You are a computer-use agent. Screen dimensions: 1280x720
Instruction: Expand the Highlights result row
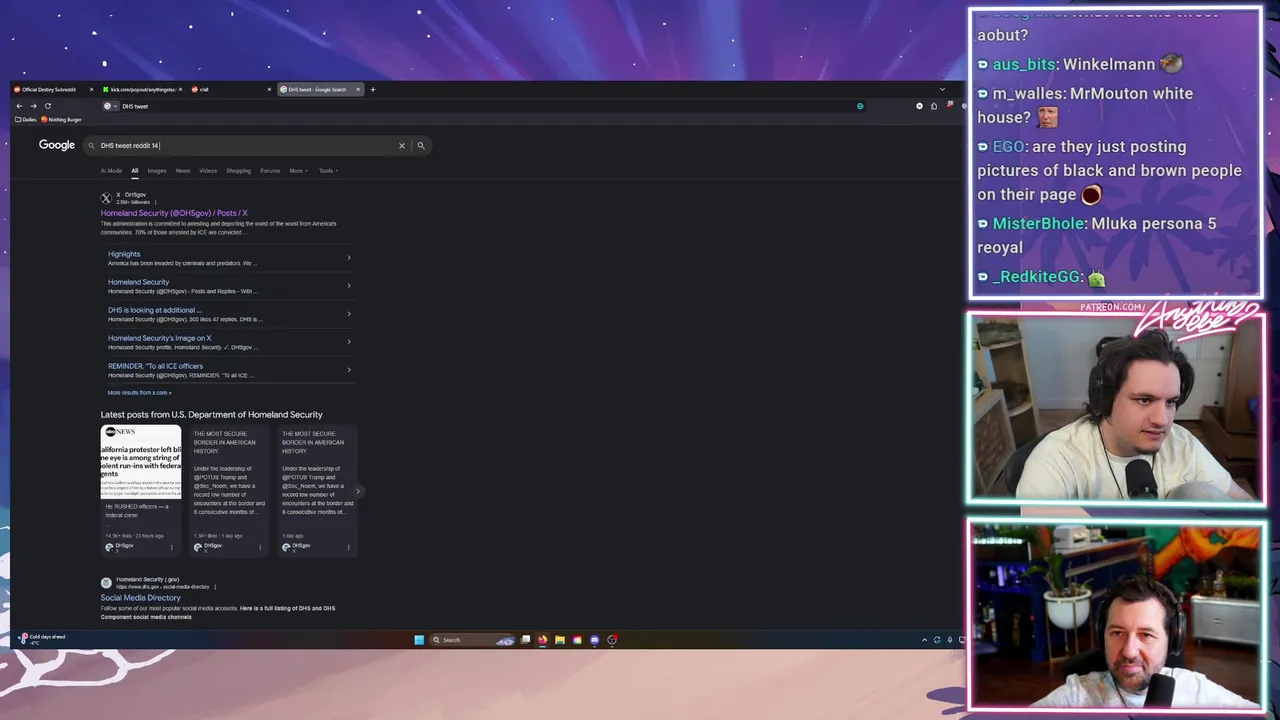click(229, 258)
